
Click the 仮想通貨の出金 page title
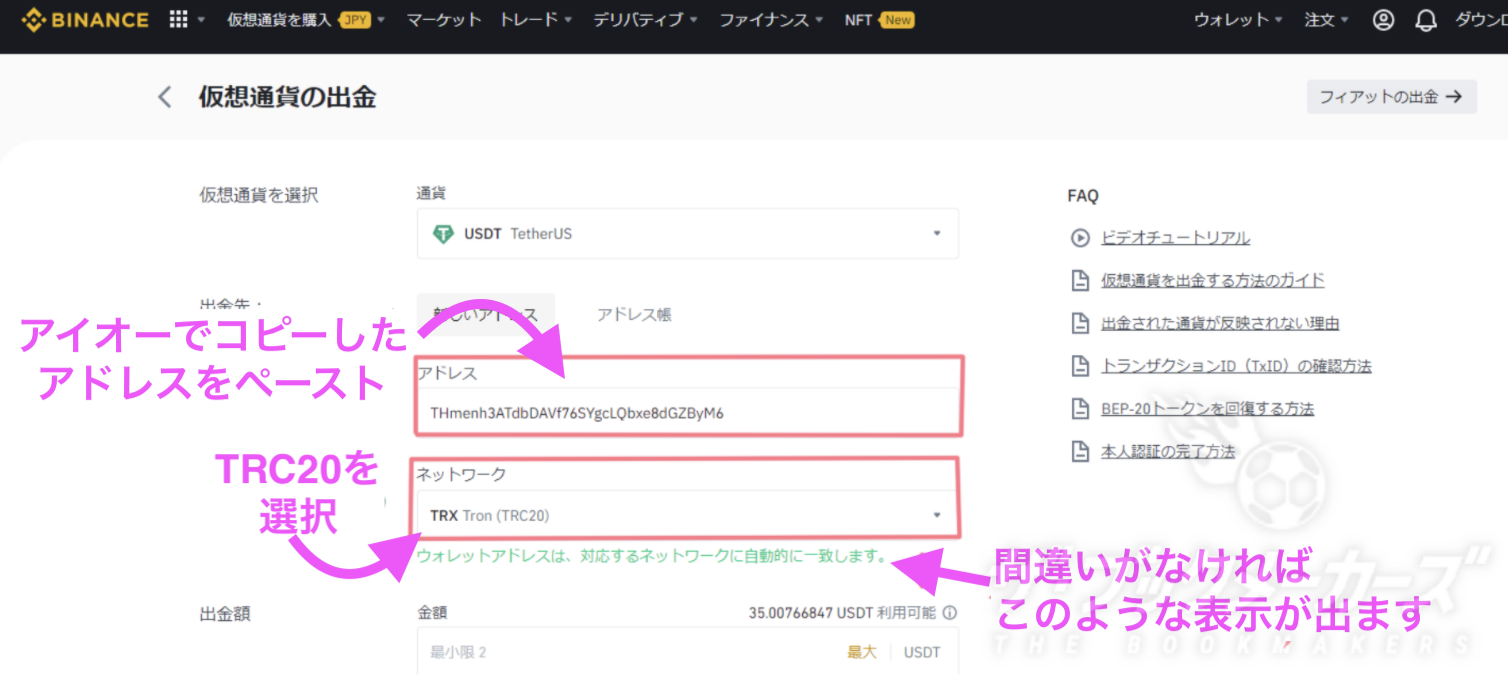click(x=287, y=97)
